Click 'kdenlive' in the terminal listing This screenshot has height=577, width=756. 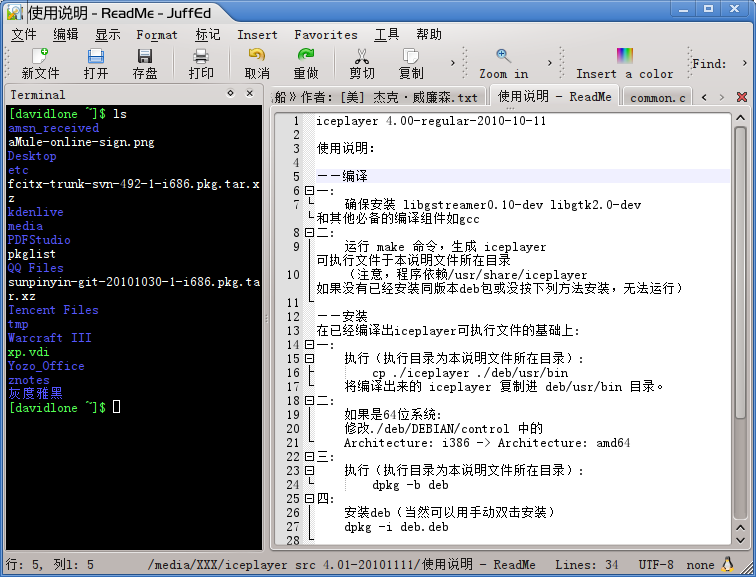point(36,212)
